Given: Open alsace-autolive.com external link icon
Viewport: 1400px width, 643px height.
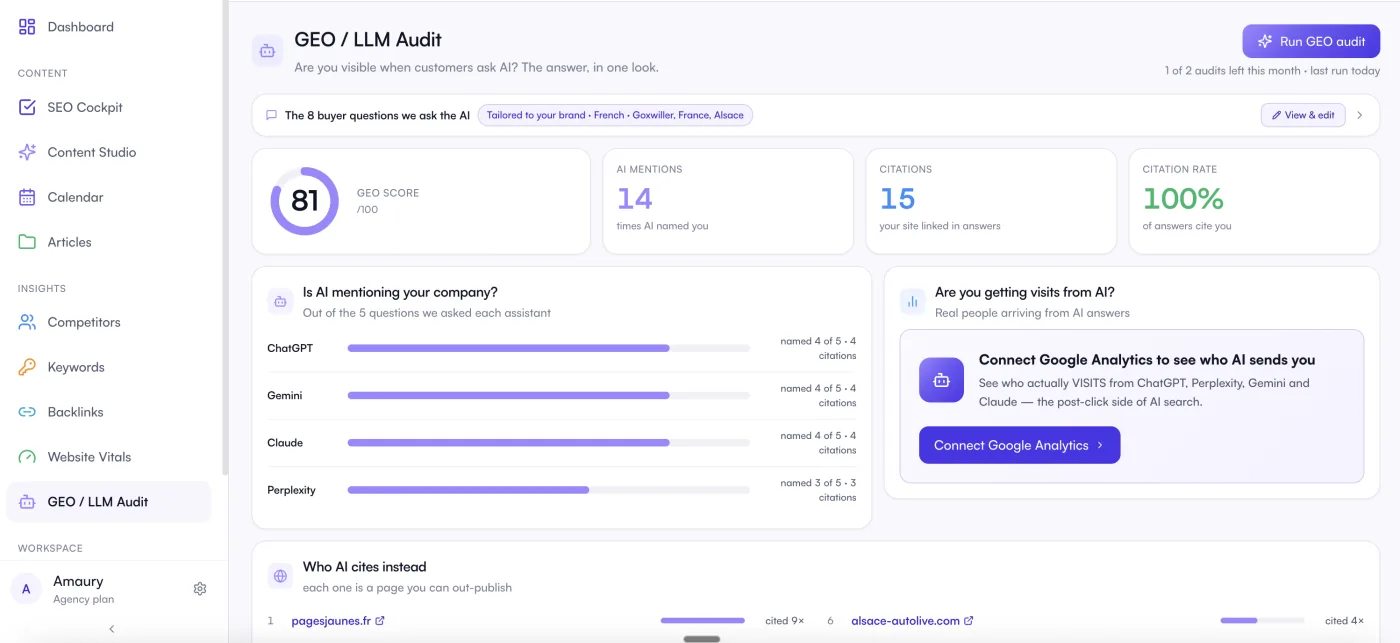Looking at the screenshot, I should coord(969,621).
